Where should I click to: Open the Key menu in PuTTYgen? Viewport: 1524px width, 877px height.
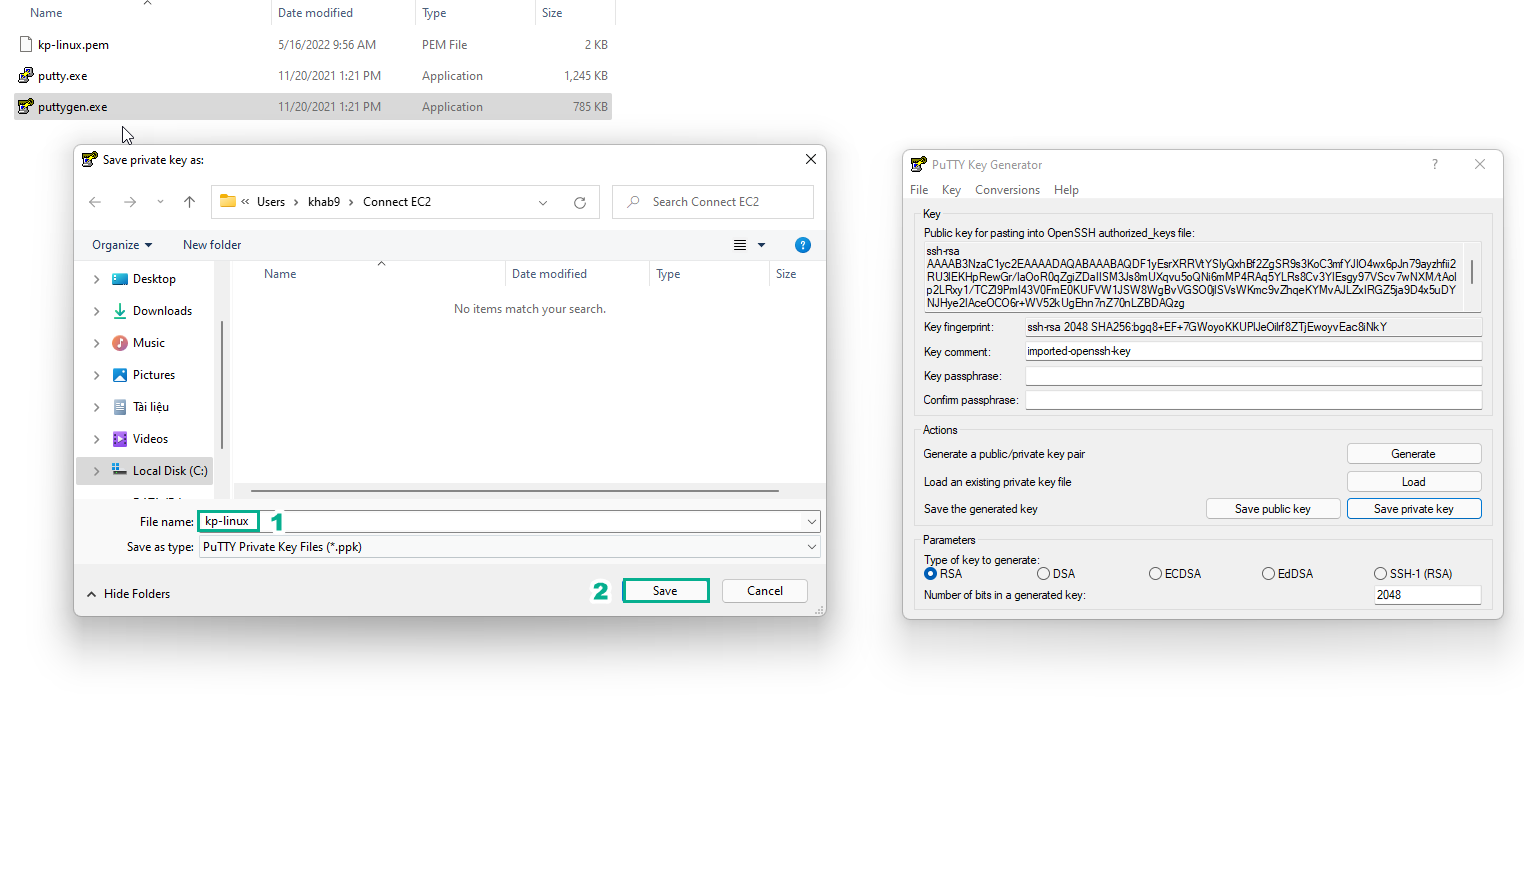[x=951, y=190]
